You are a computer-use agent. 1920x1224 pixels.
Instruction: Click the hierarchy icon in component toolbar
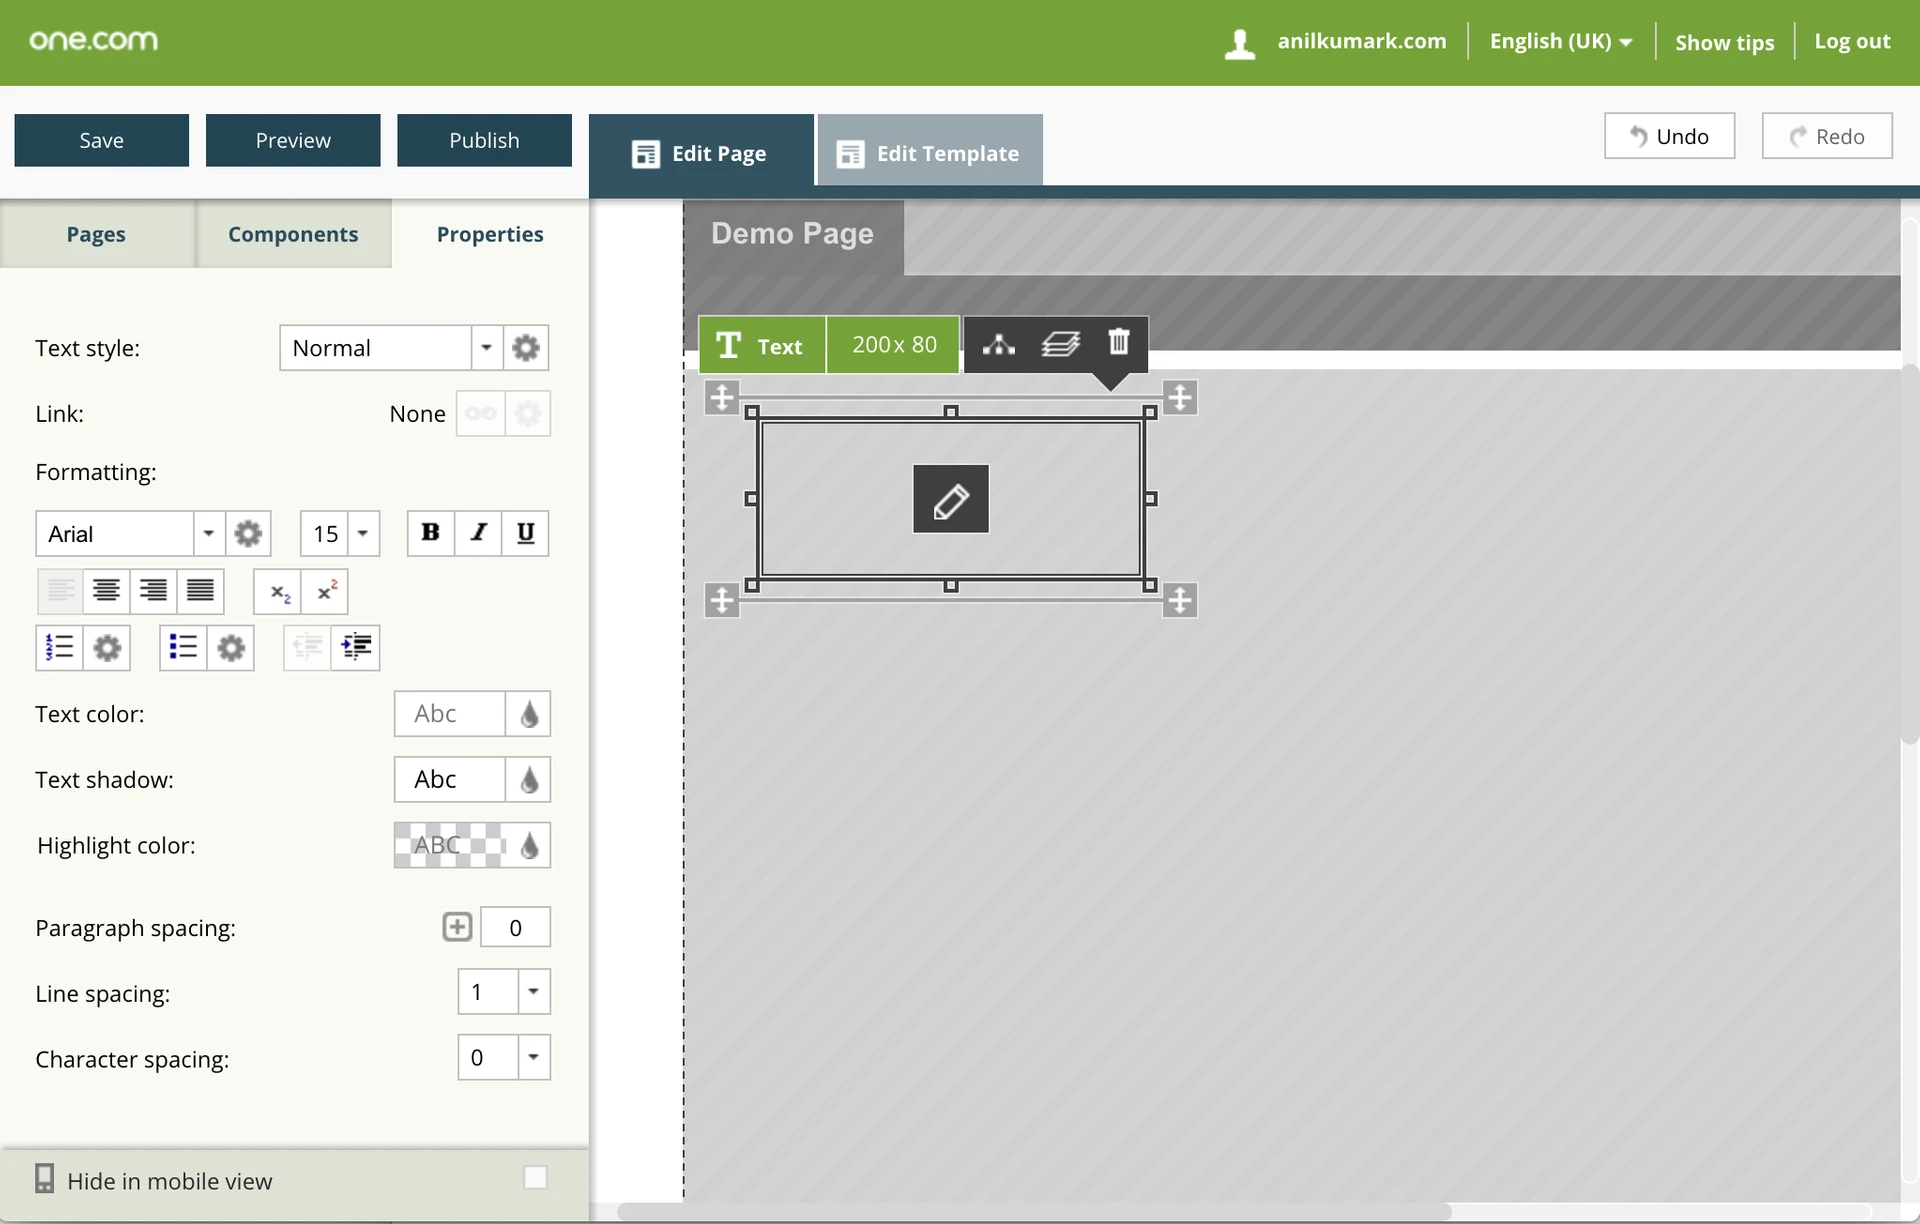pyautogui.click(x=998, y=345)
